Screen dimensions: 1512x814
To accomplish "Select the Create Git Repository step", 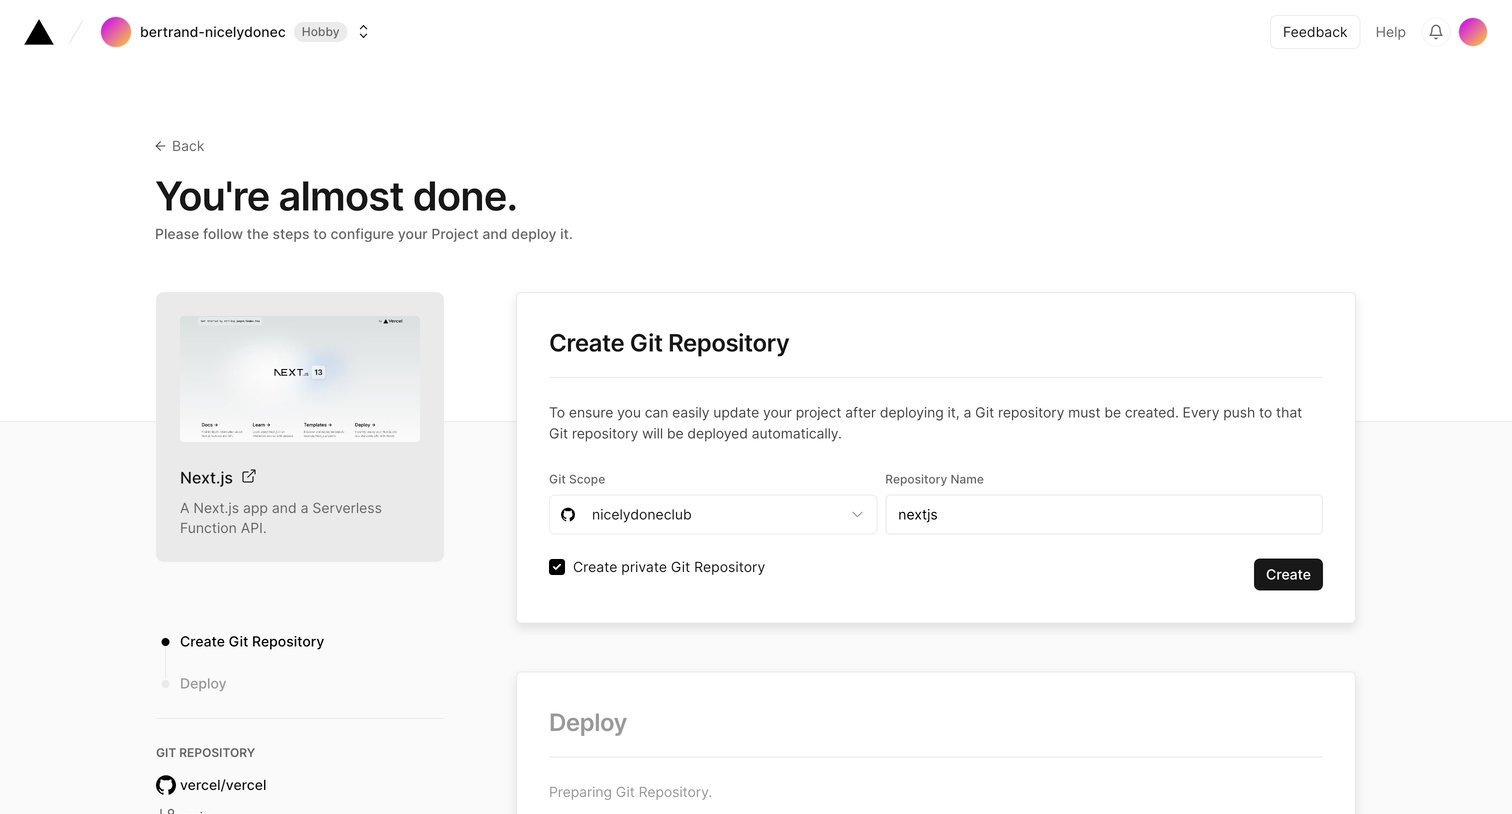I will pyautogui.click(x=252, y=642).
